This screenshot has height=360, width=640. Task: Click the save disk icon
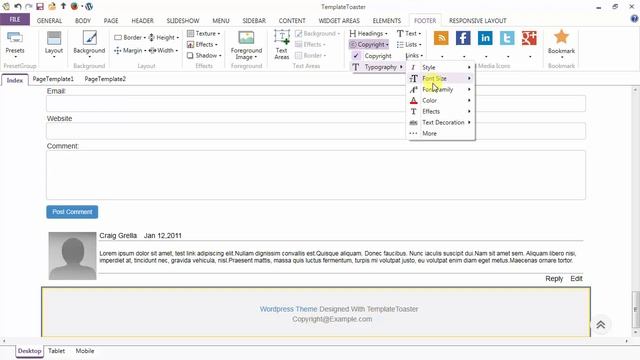40,7
